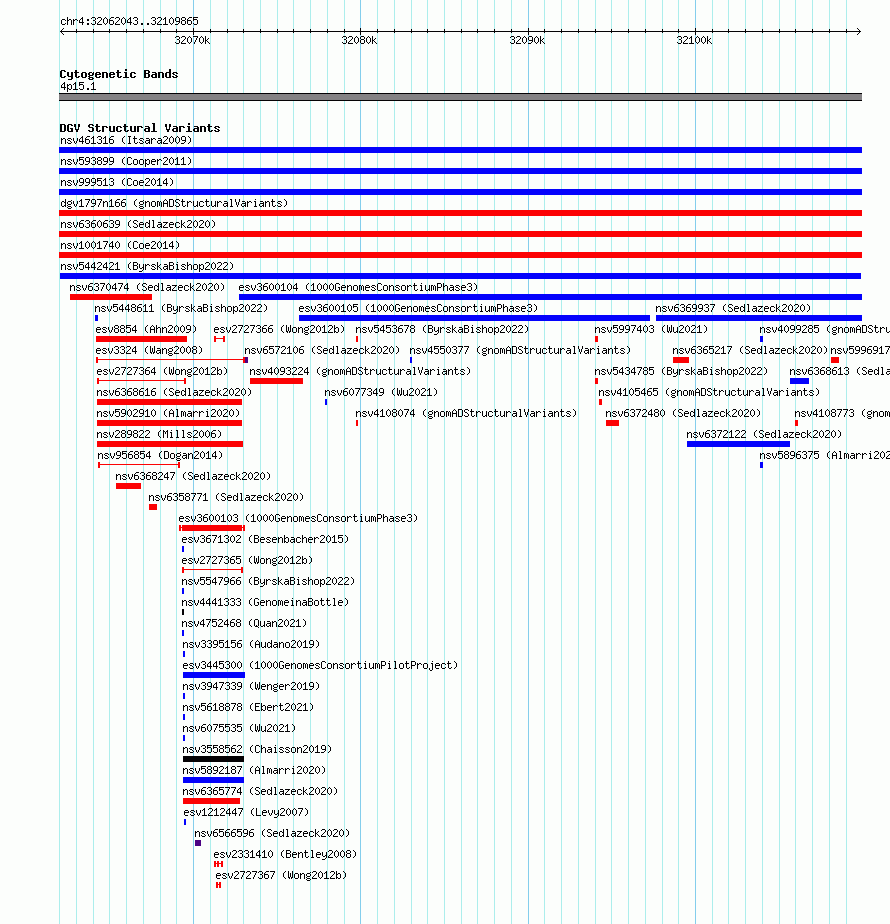
Task: Select esv3600103 (1000GenomesConsortiumPhase3) label
Action: [x=298, y=519]
